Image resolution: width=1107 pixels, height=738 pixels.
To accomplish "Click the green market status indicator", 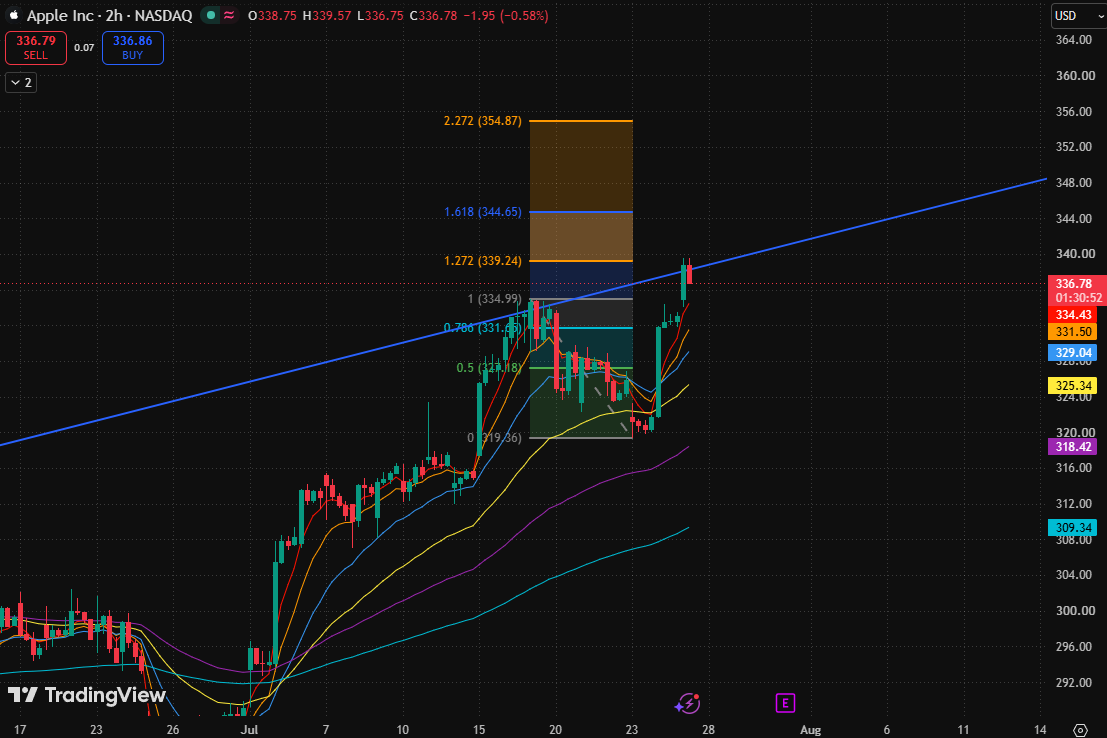I will point(210,15).
